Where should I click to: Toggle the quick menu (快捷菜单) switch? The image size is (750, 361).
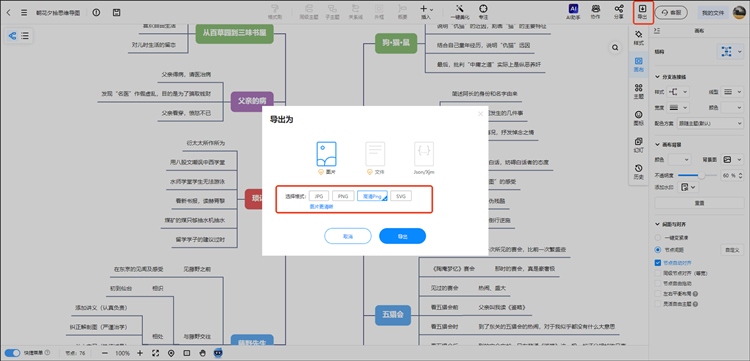pos(13,353)
